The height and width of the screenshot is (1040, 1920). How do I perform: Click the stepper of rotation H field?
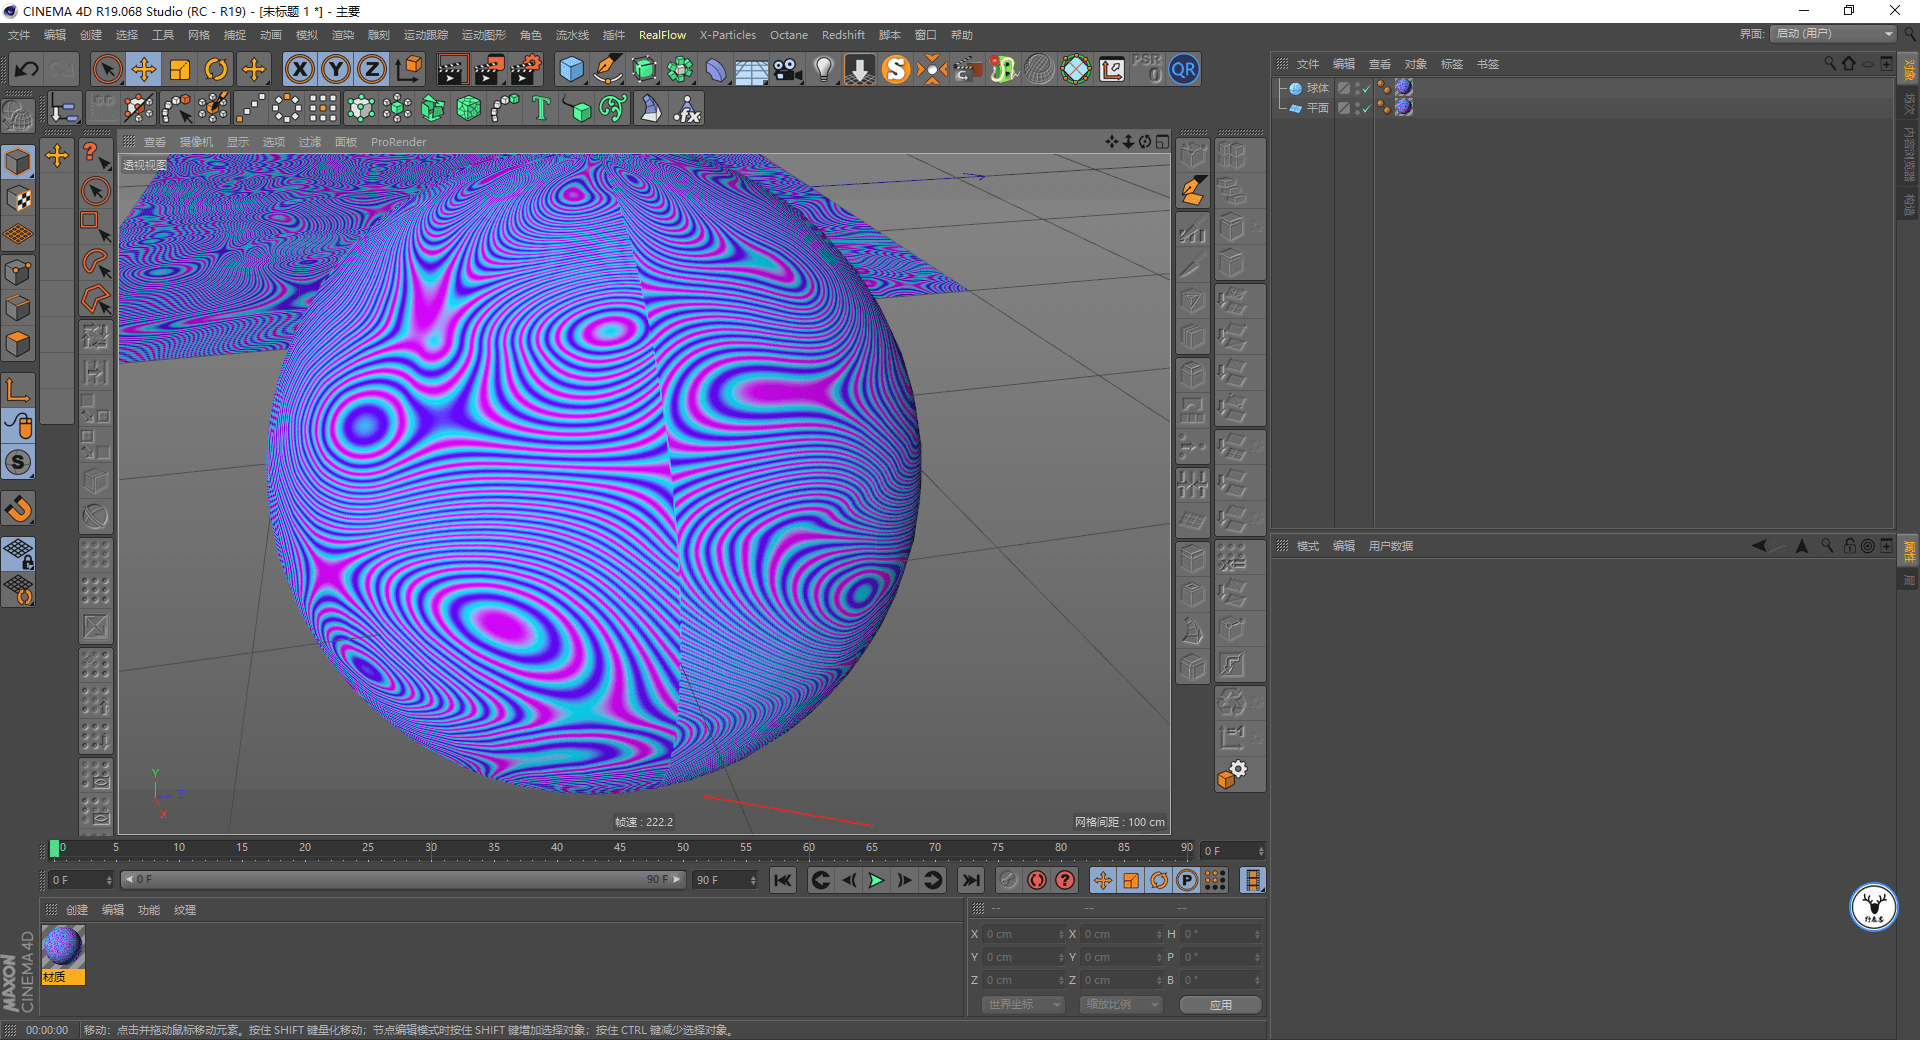(1257, 934)
